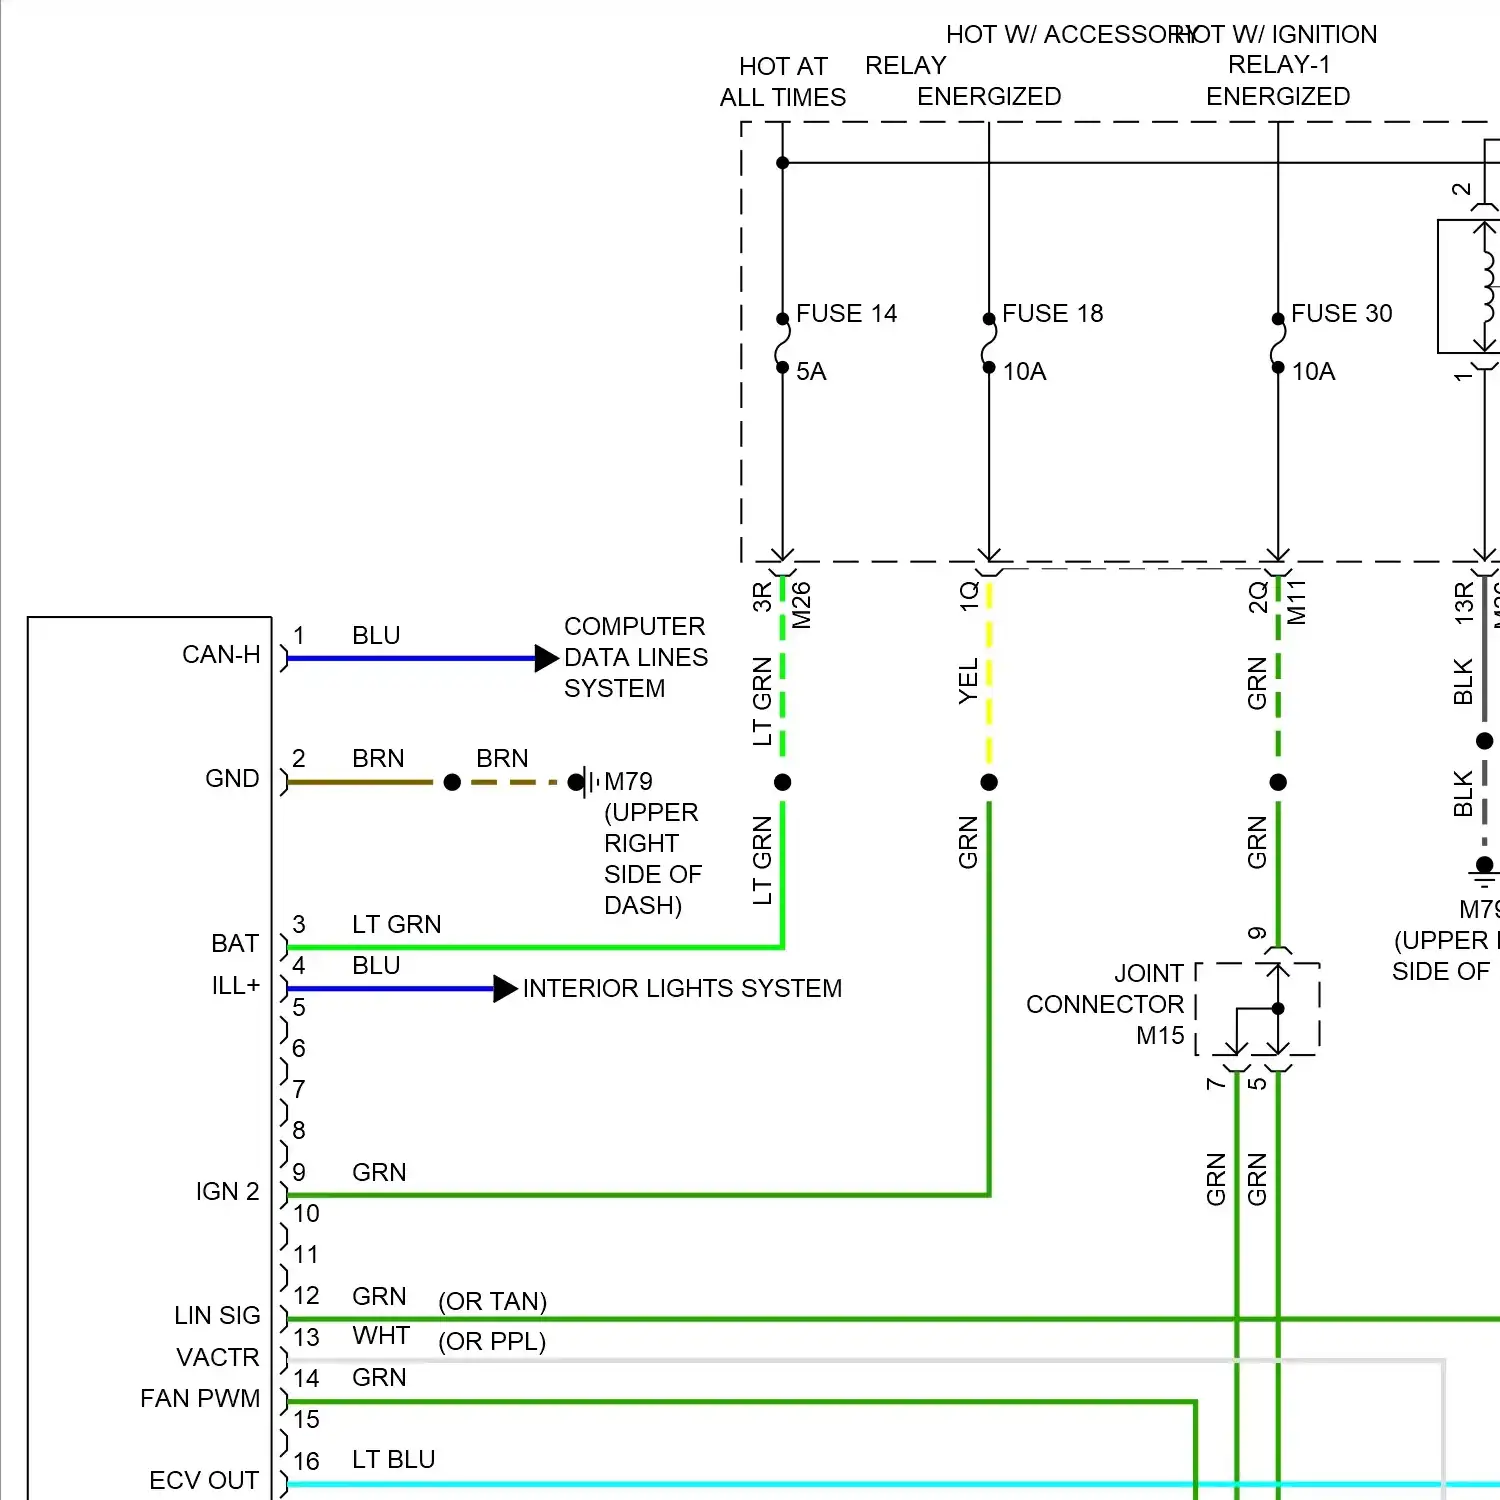Click the ECV OUT pin label
The width and height of the screenshot is (1500, 1500).
click(x=204, y=1481)
